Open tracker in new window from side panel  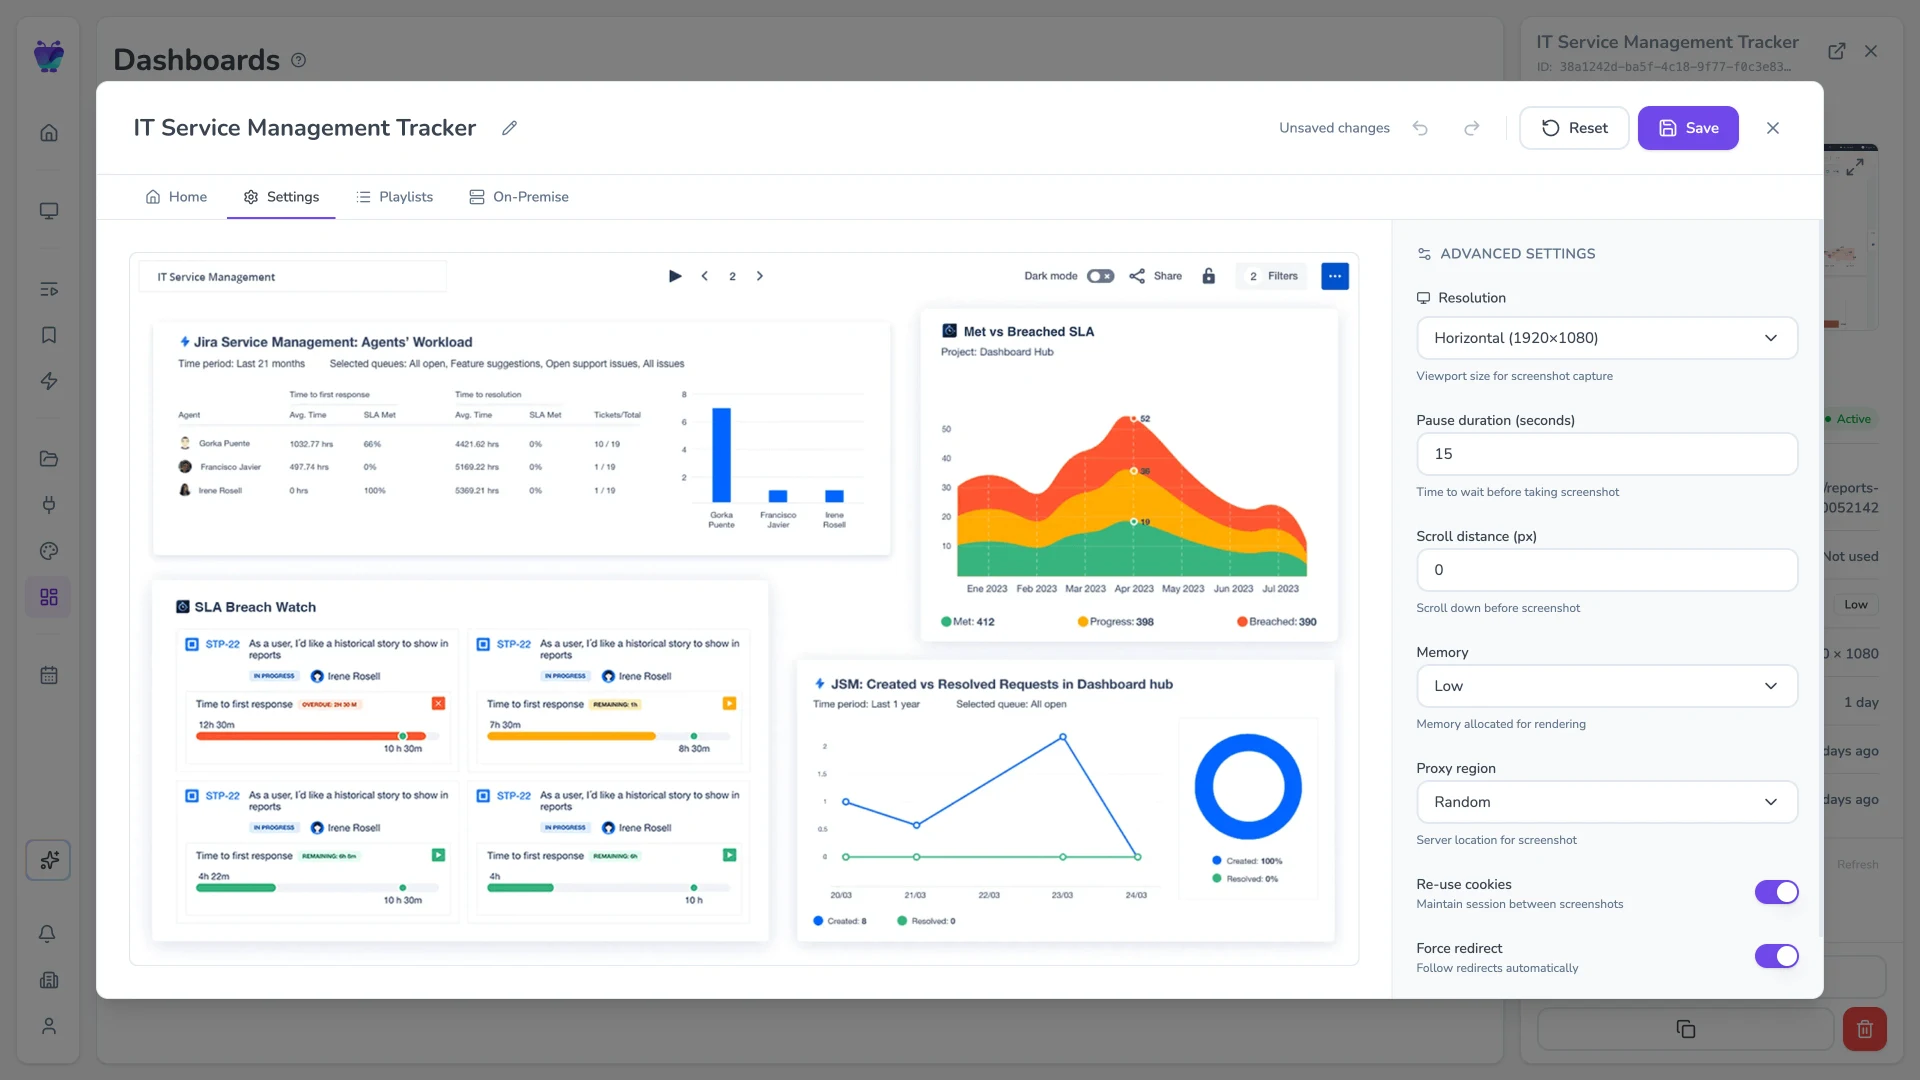(1837, 51)
